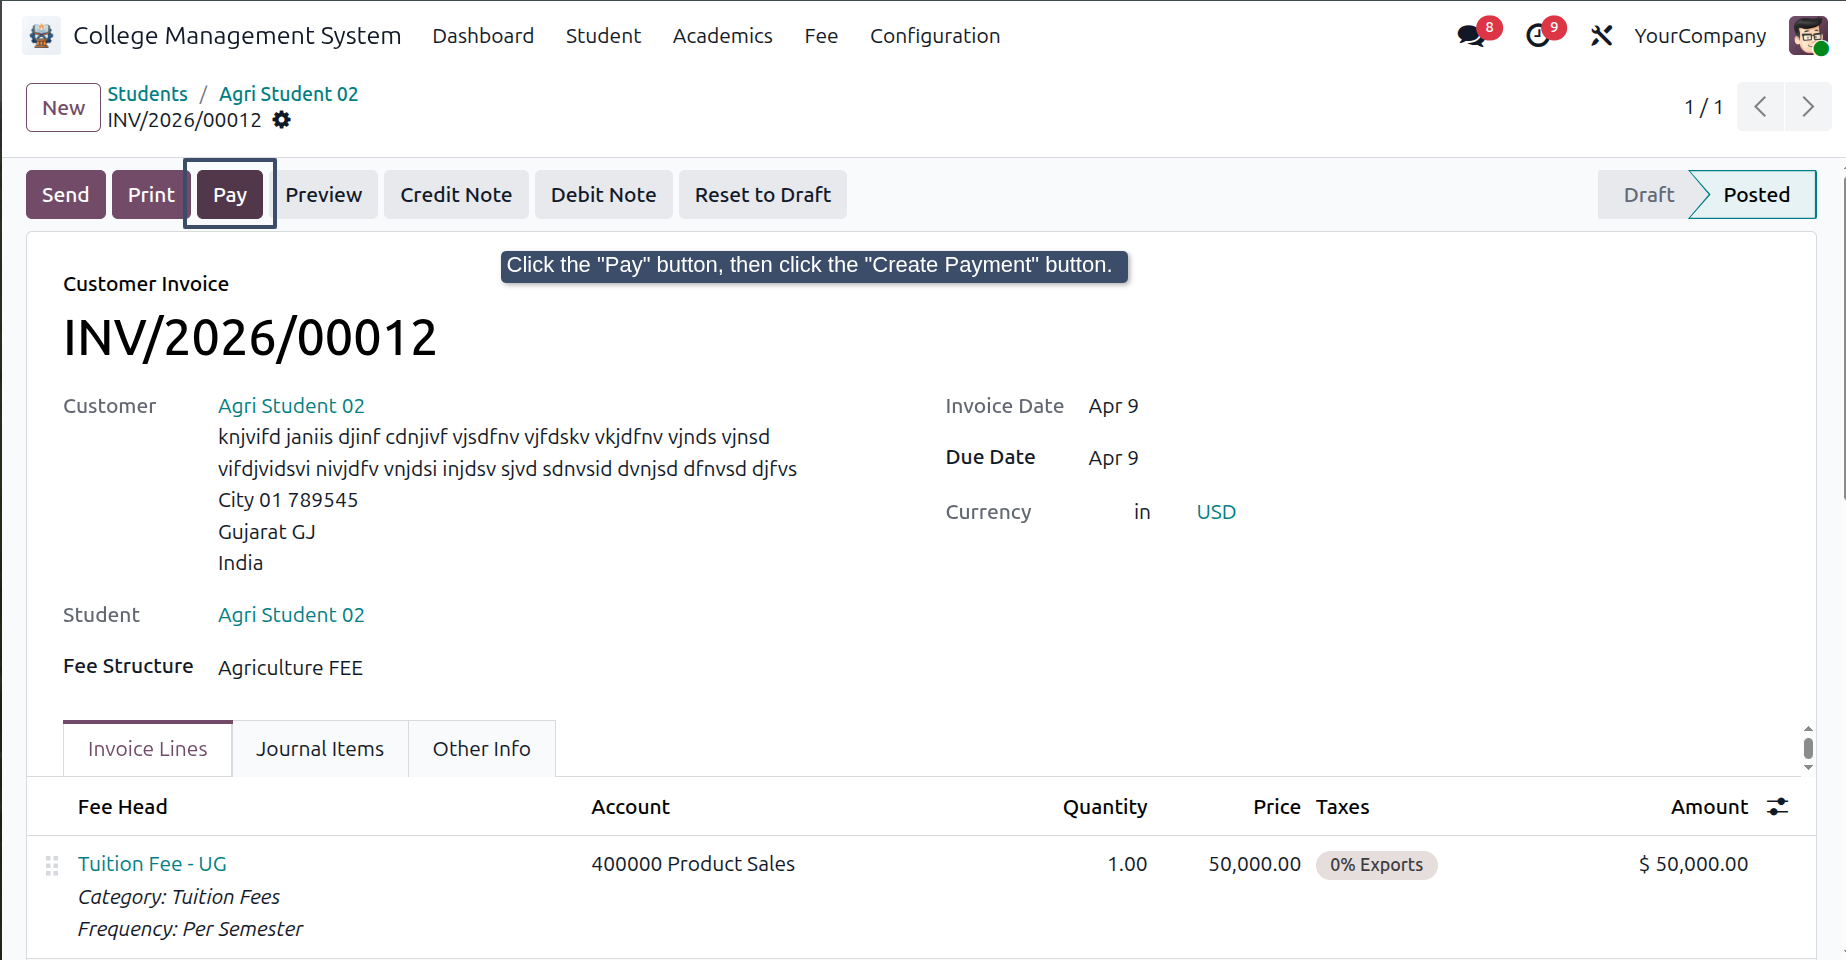The image size is (1846, 960).
Task: Open the Tuition Fee - UG link
Action: (x=152, y=864)
